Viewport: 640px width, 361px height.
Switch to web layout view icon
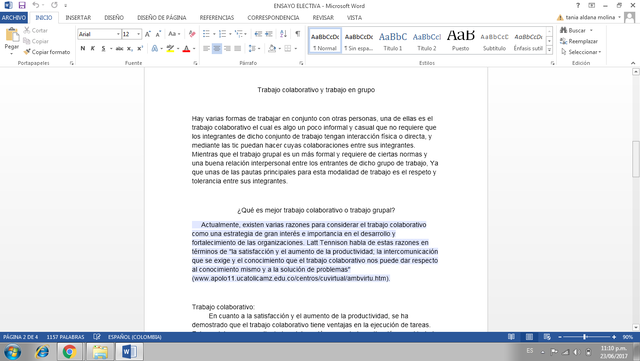pos(547,337)
